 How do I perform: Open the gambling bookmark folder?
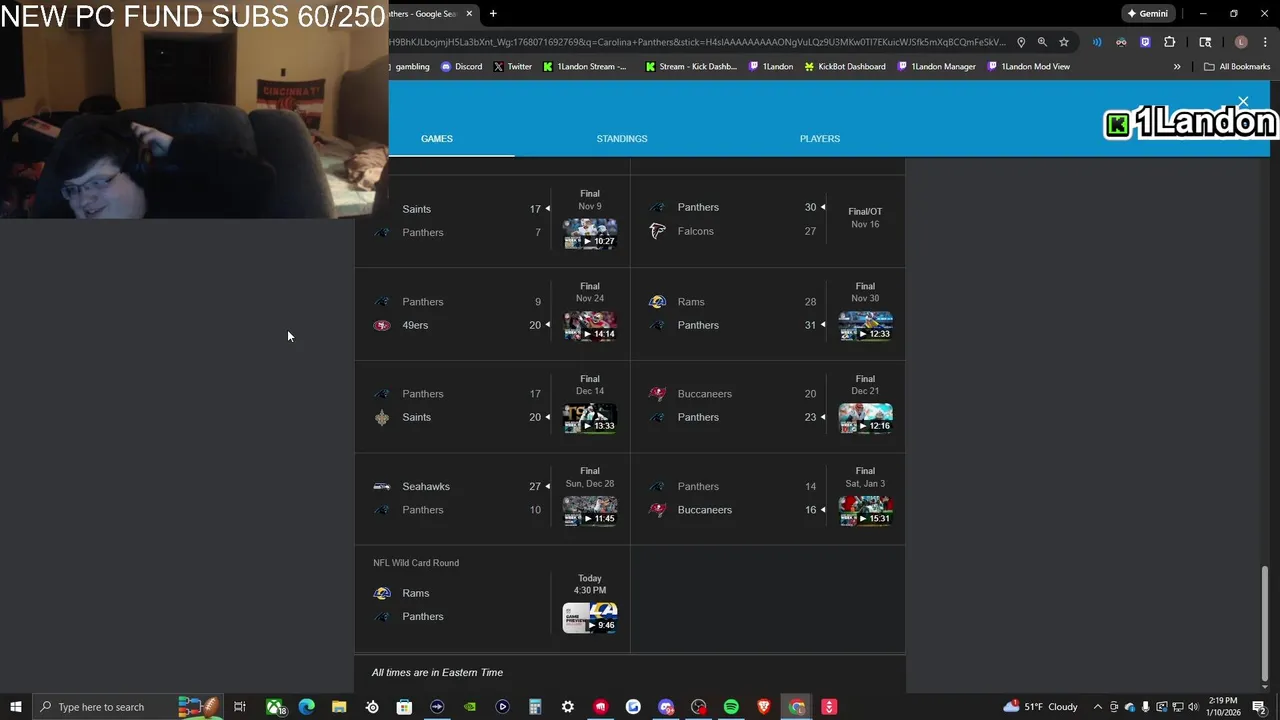tap(410, 67)
